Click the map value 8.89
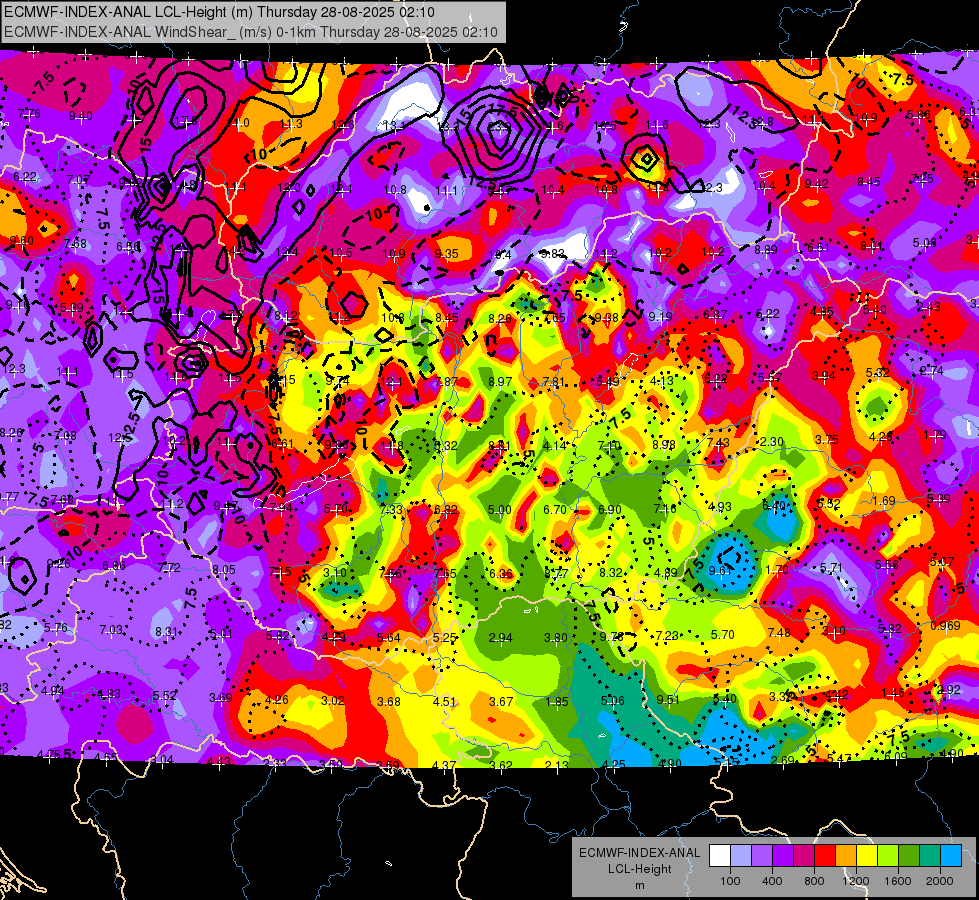Viewport: 979px width, 900px height. [766, 249]
